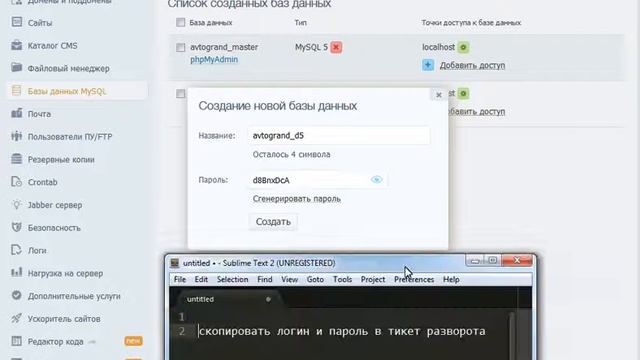
Task: Toggle password visibility eye icon
Action: click(x=376, y=180)
